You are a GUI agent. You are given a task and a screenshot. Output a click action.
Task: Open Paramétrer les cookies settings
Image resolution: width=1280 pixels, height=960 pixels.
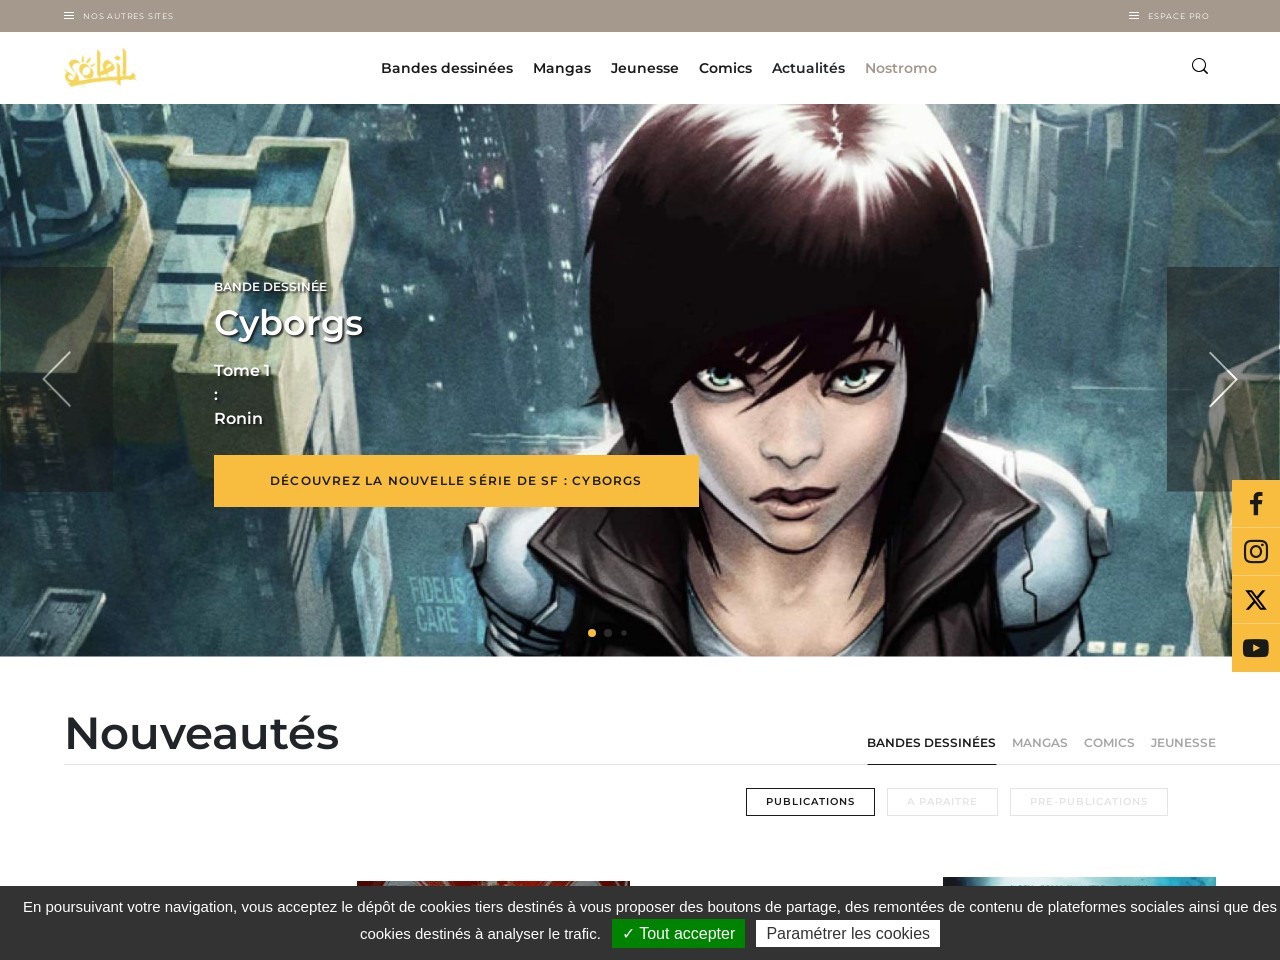[x=848, y=934]
